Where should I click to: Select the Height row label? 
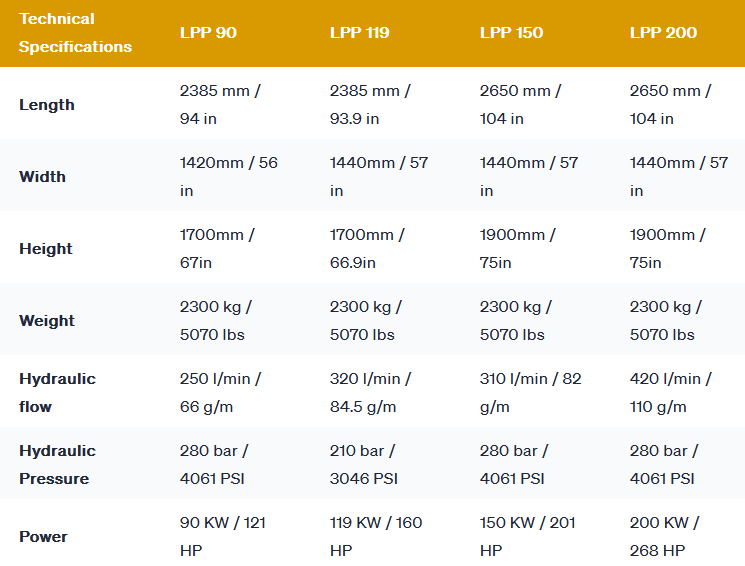(x=46, y=249)
